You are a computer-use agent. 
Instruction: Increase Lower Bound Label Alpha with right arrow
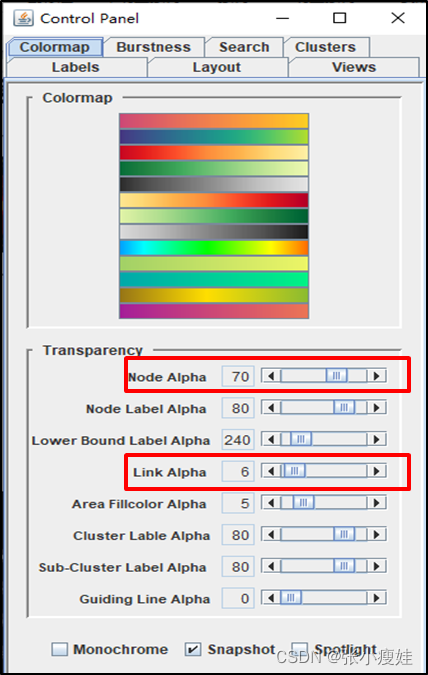[x=377, y=439]
